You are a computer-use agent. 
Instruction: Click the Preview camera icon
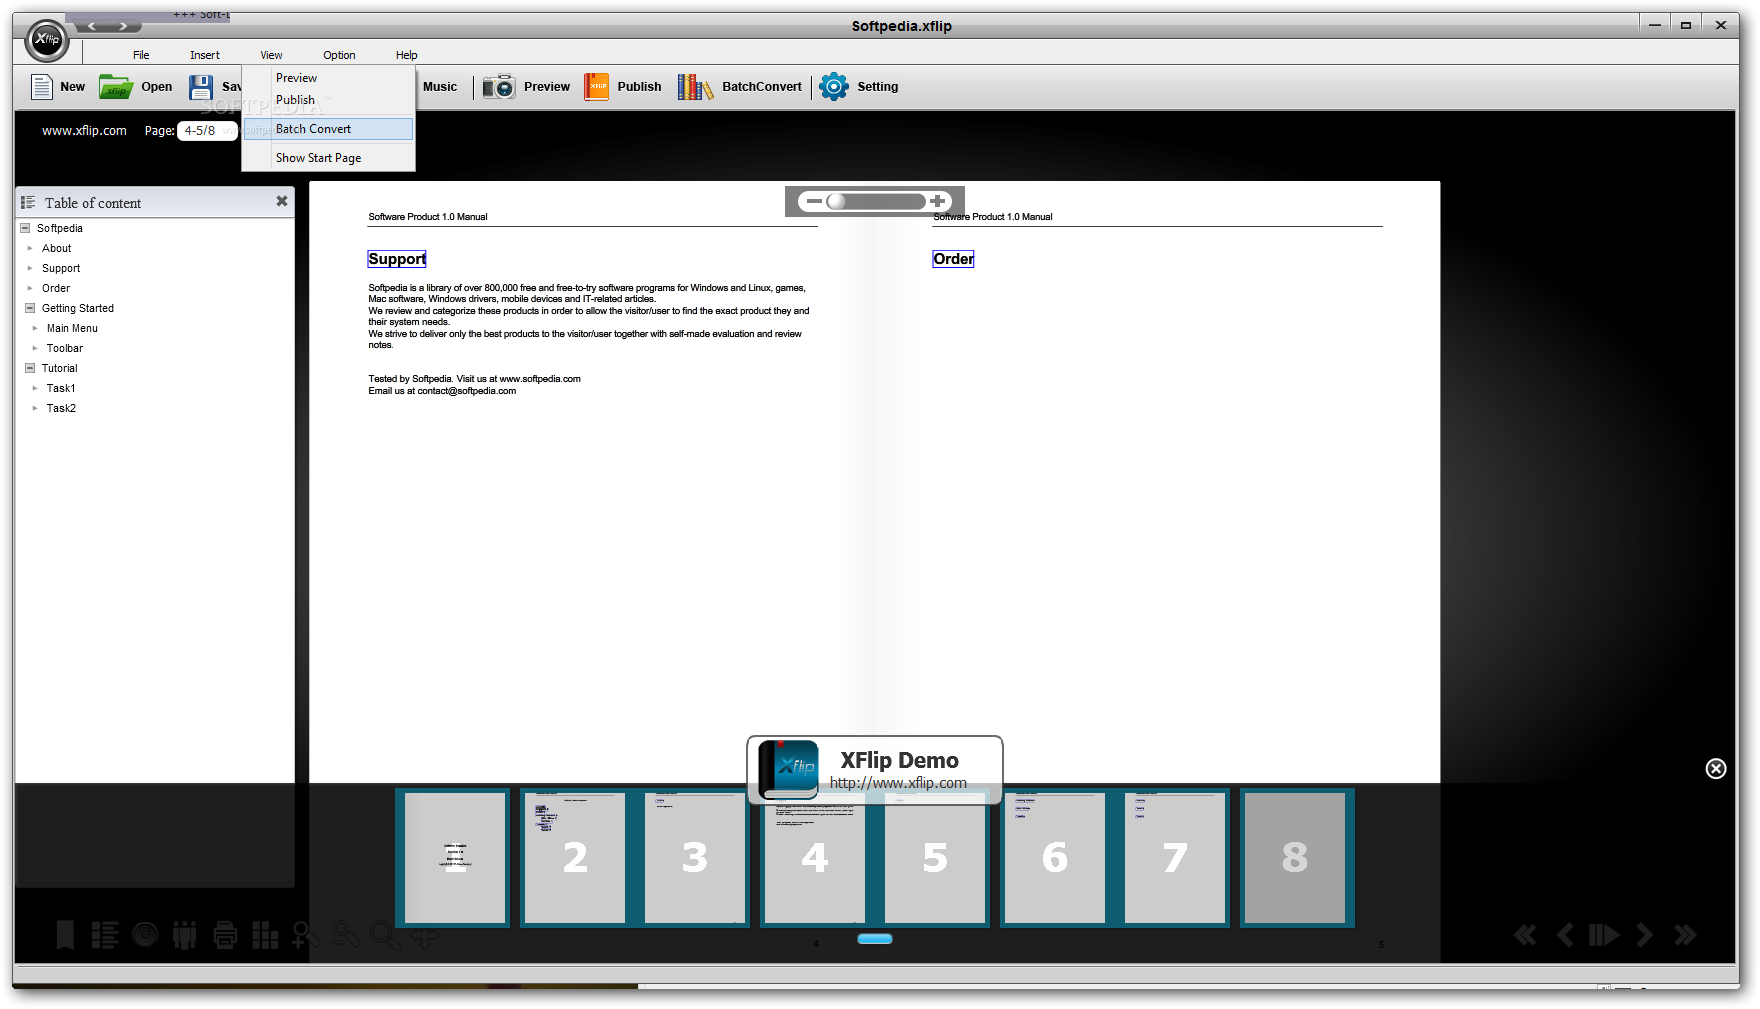499,87
